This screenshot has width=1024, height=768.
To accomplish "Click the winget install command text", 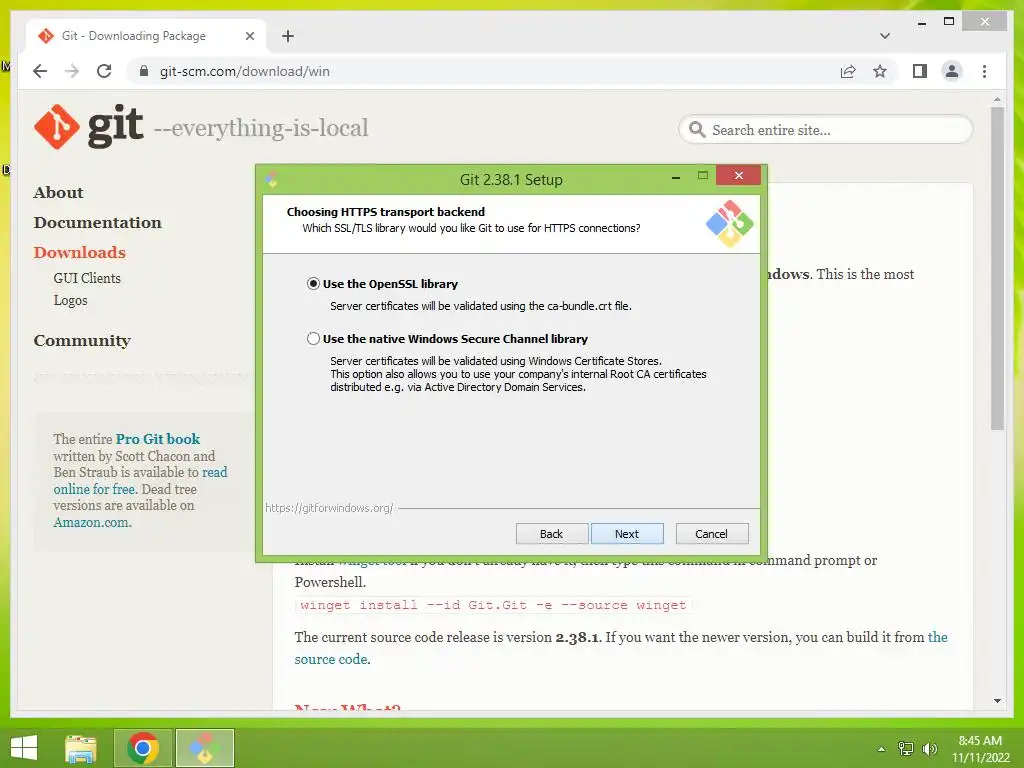I will (x=493, y=605).
